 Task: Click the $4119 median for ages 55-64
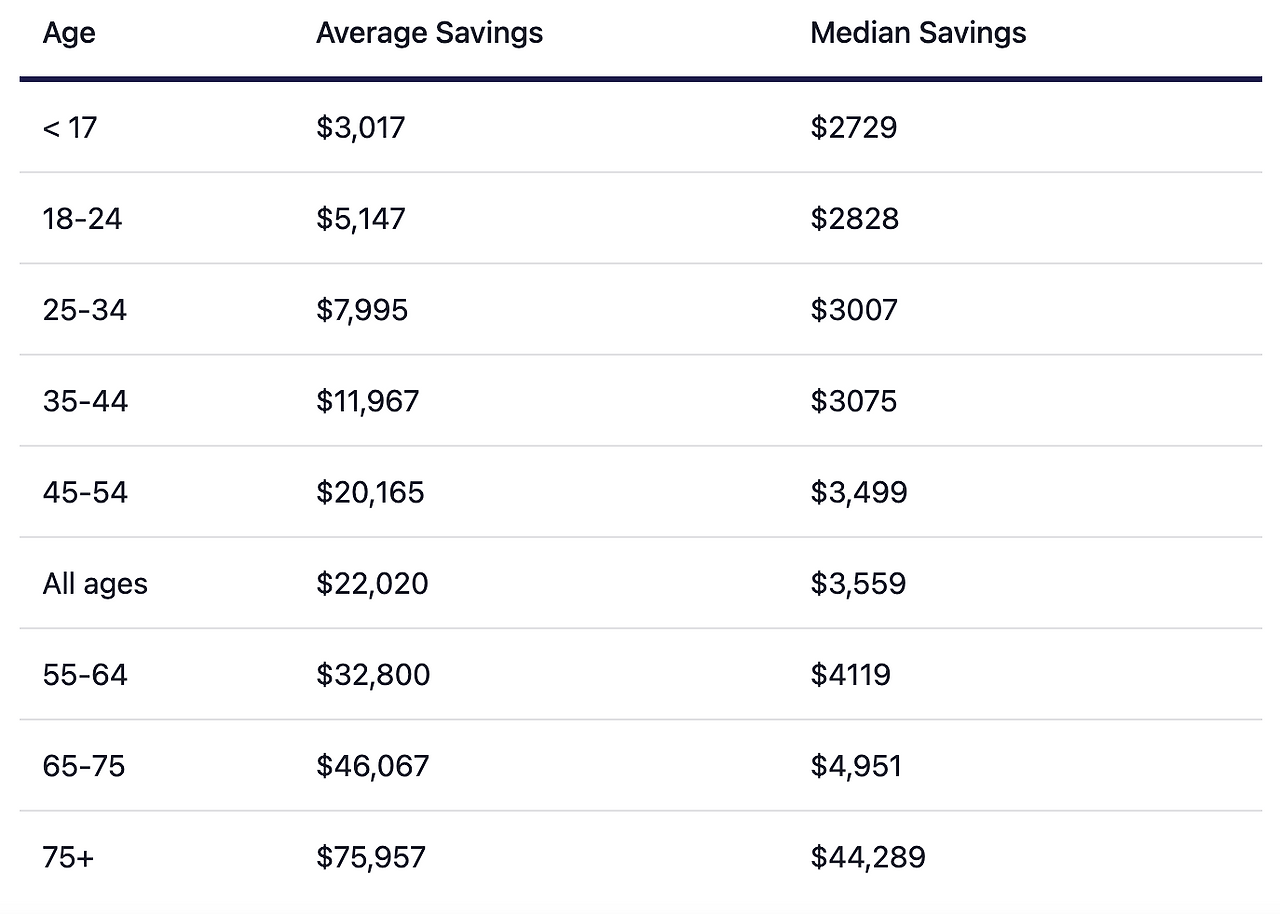click(x=850, y=675)
